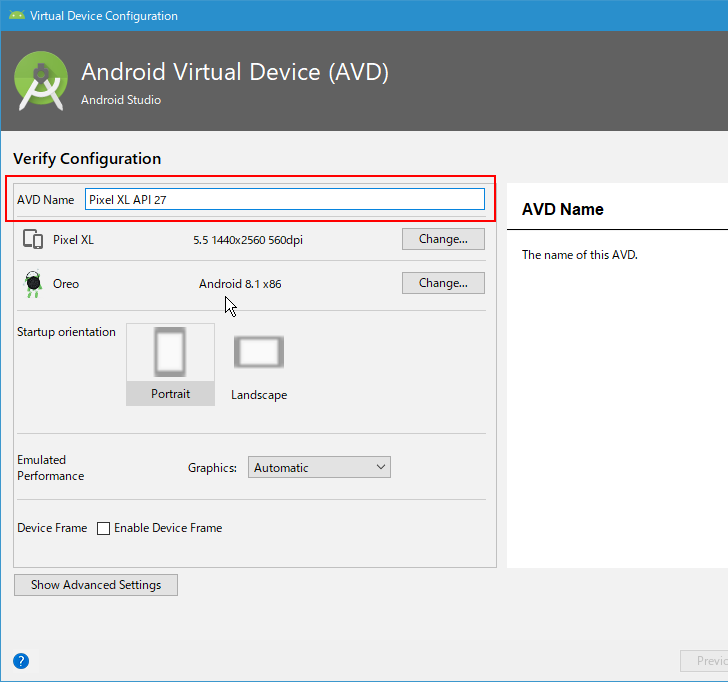Open the Graphics dropdown
Viewport: 728px width, 682px height.
[319, 468]
